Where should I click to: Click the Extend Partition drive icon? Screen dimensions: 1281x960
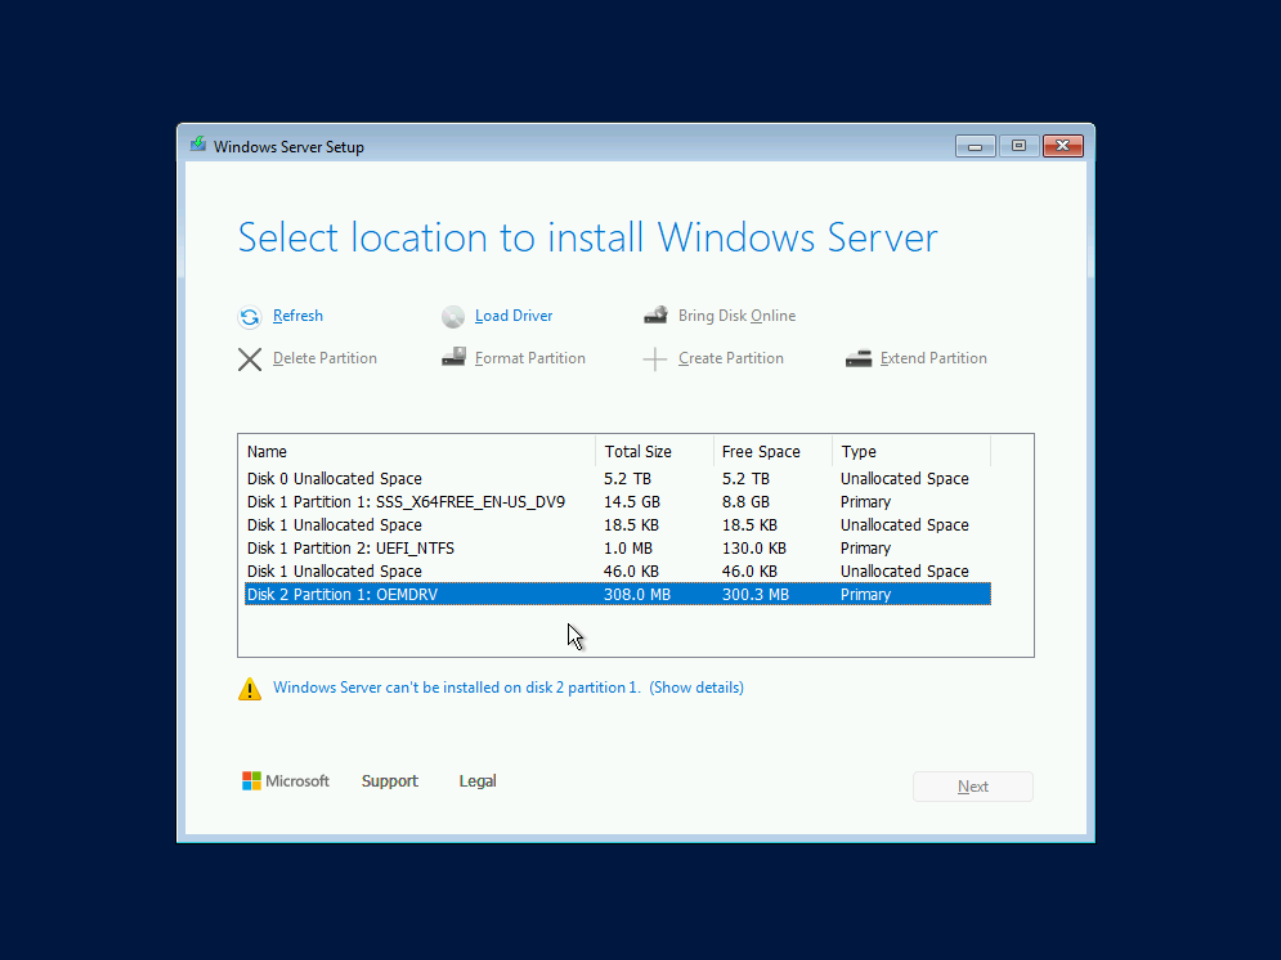(858, 359)
